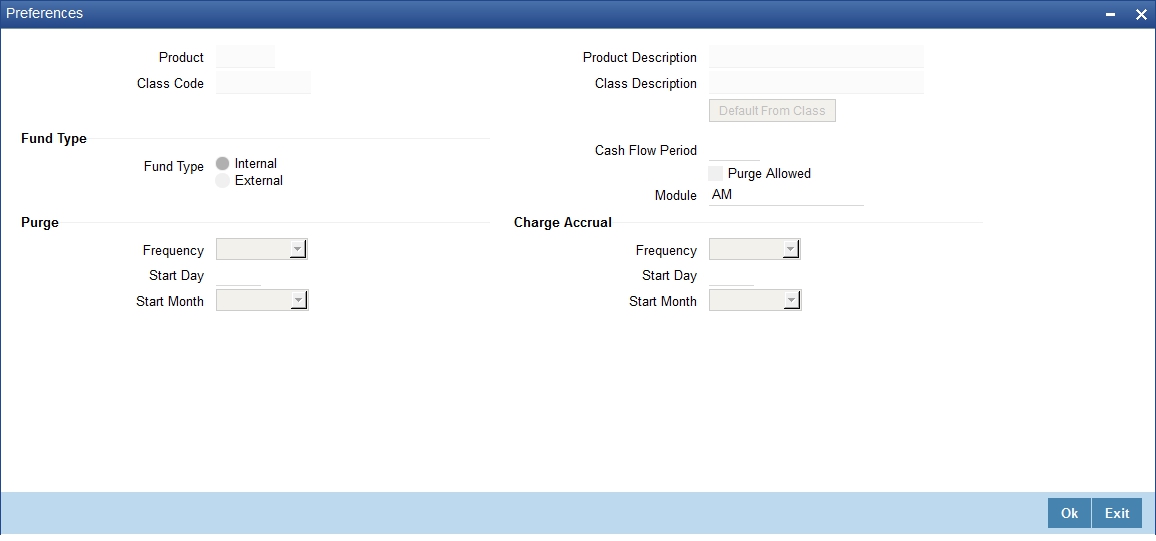Click the Class Code label
1156x541 pixels.
pyautogui.click(x=170, y=84)
